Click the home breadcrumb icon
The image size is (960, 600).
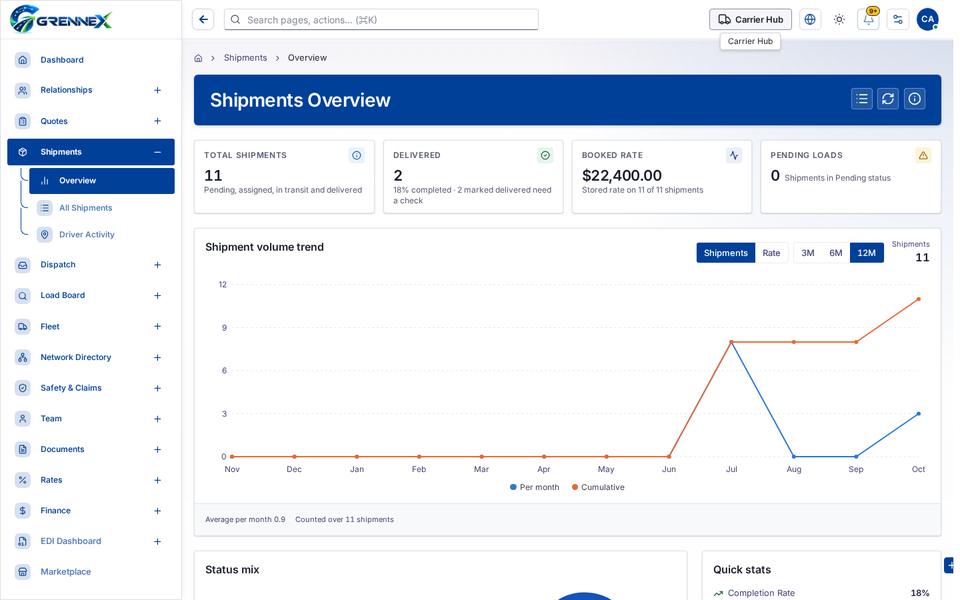coord(198,58)
